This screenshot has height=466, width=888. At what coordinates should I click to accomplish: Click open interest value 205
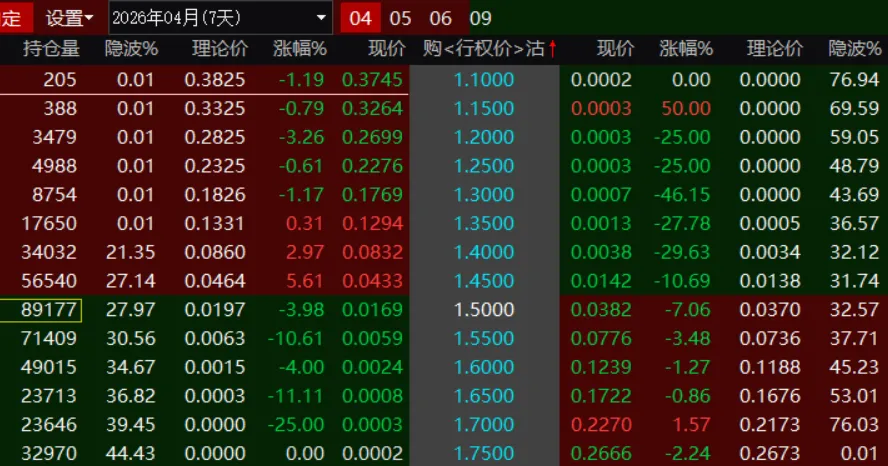pos(59,79)
